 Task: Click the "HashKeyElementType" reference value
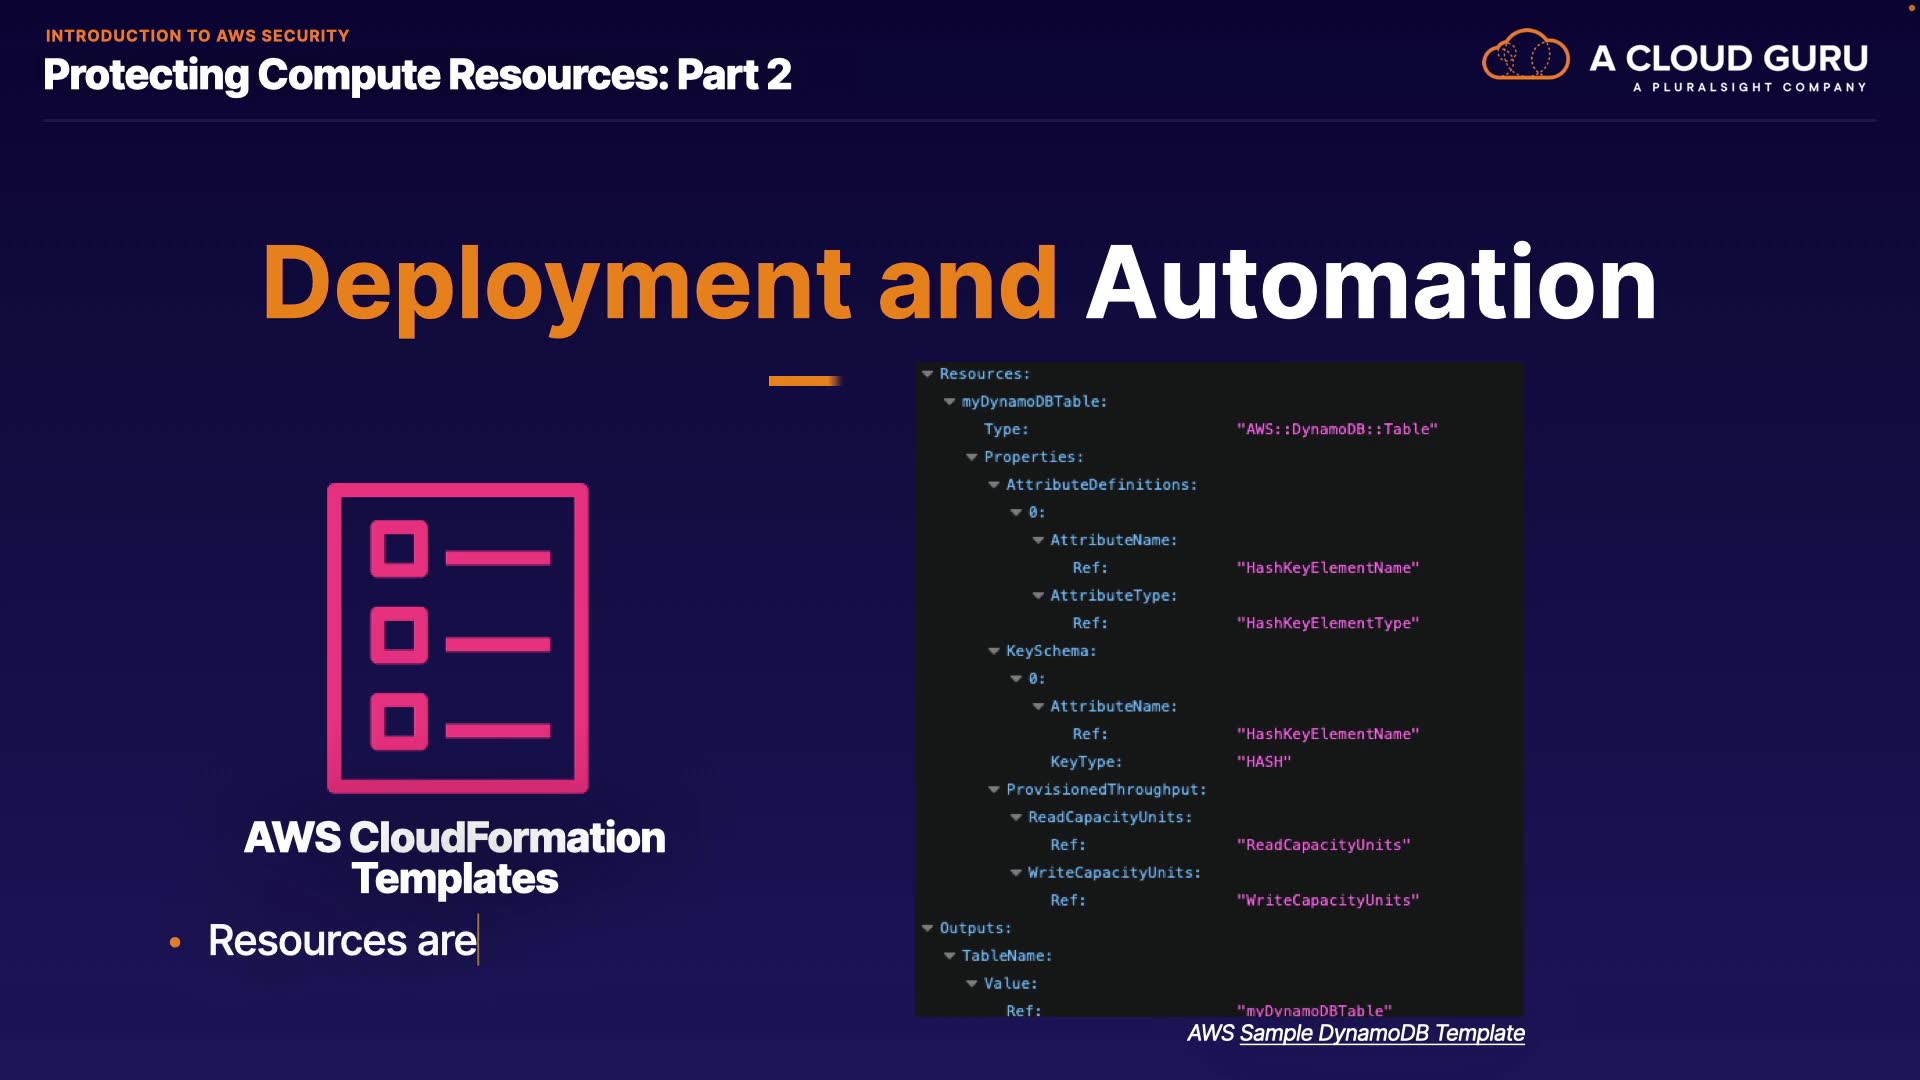[1327, 623]
